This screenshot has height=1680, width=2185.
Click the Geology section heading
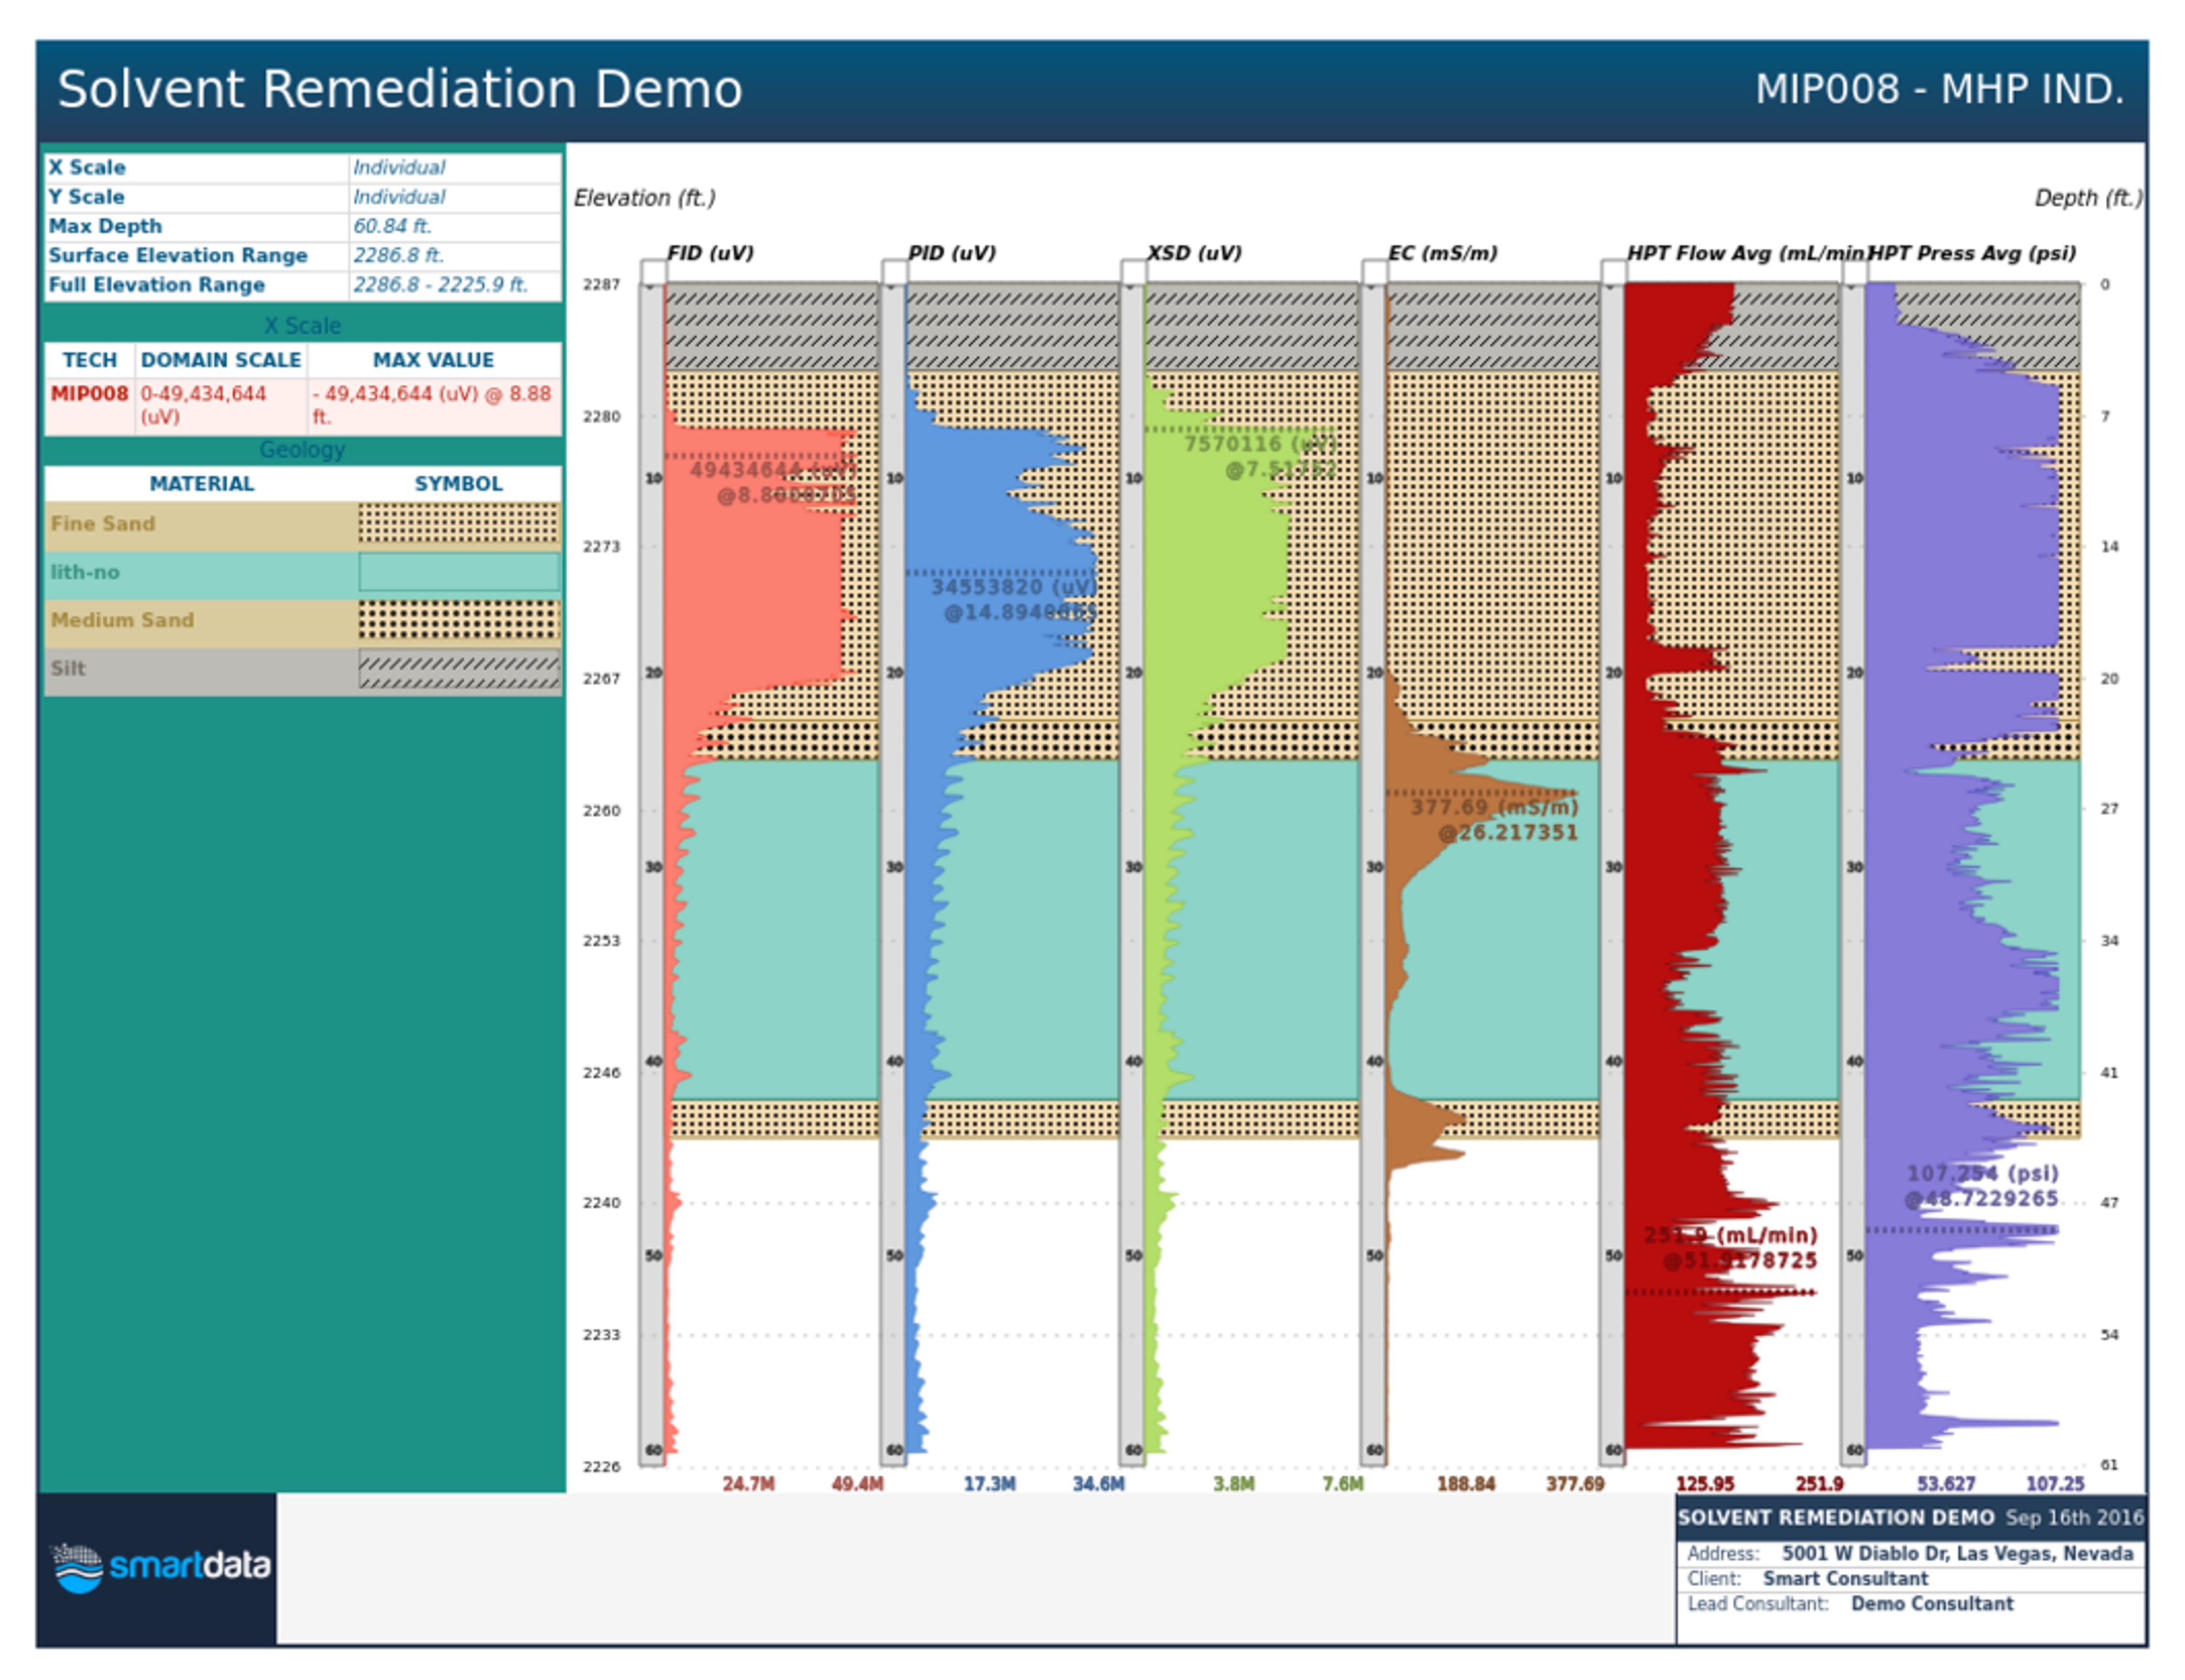coord(302,450)
